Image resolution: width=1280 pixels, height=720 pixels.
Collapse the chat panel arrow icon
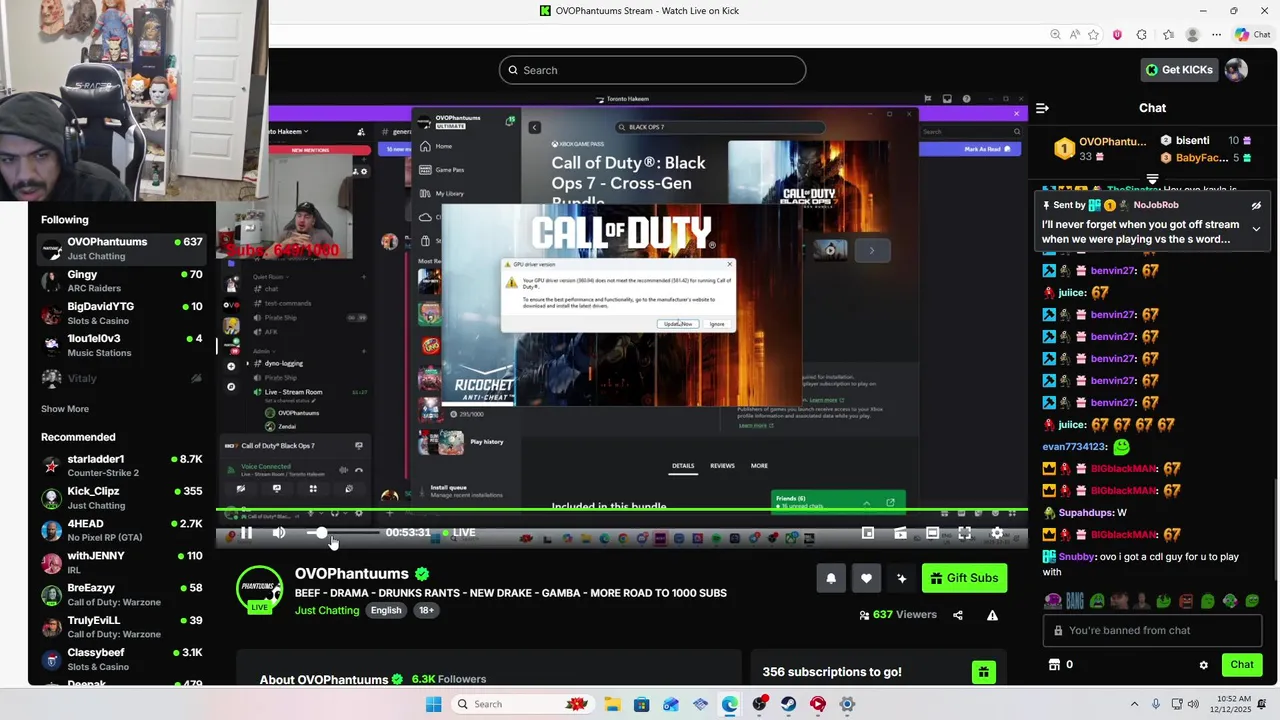[1042, 108]
